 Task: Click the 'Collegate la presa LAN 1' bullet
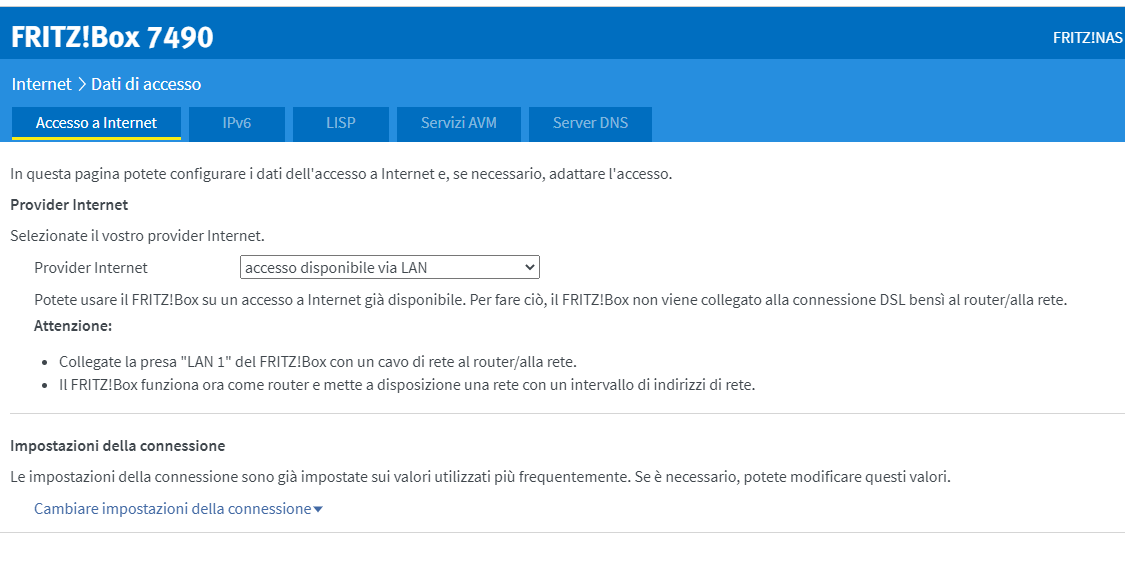[x=318, y=362]
